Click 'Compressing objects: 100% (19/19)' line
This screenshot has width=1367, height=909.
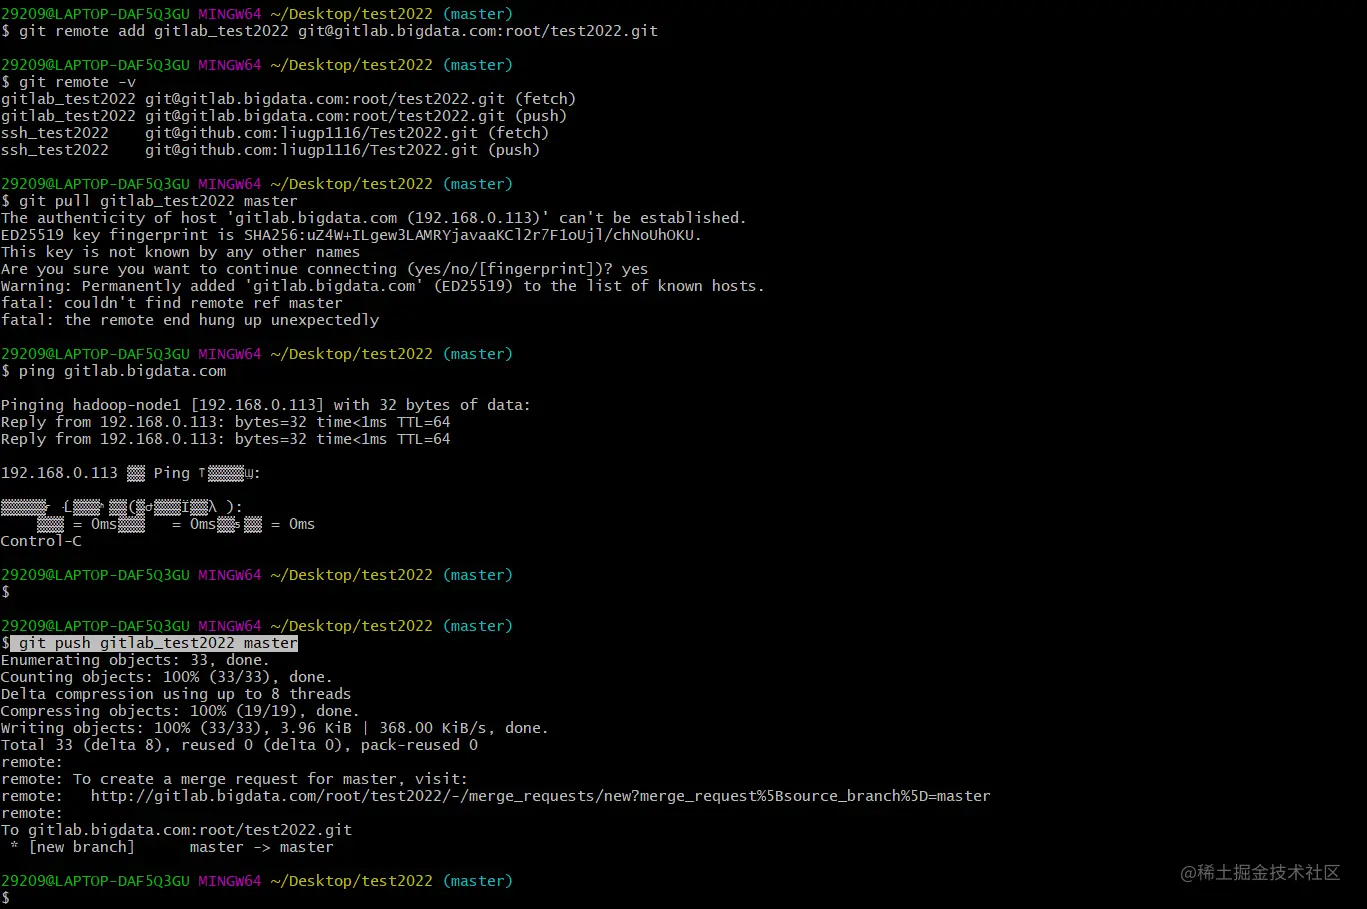pyautogui.click(x=180, y=711)
